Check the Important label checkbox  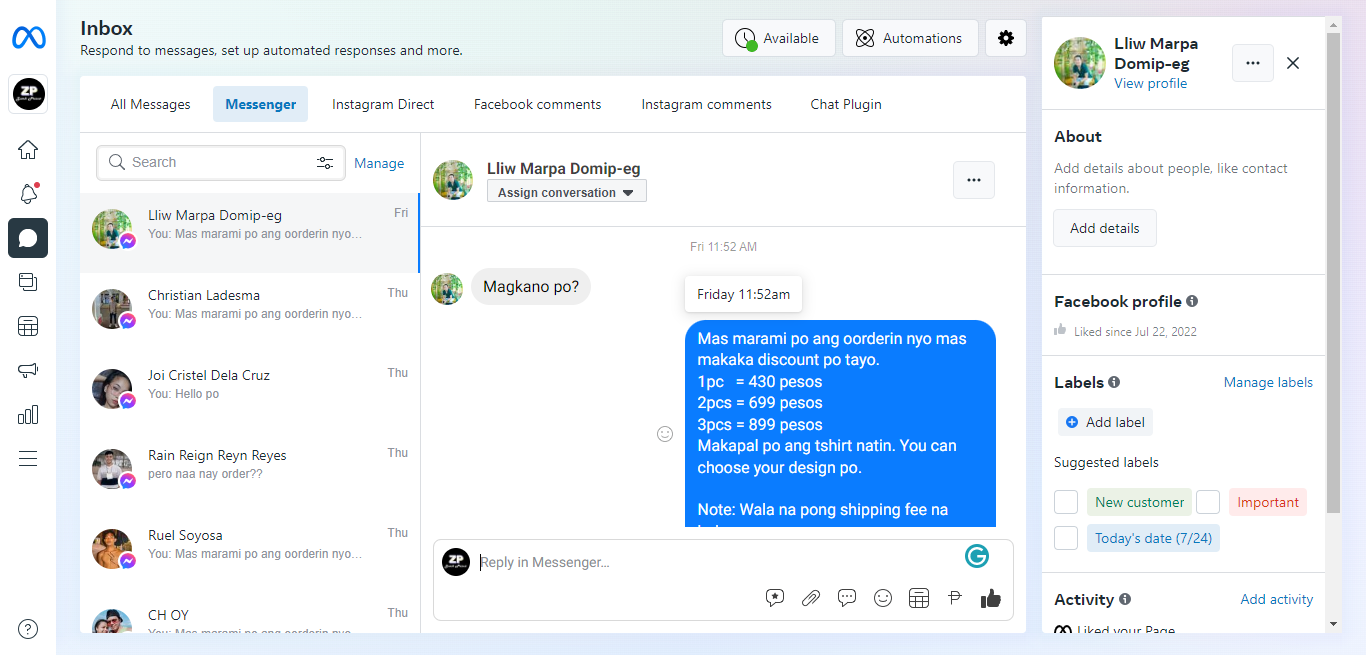coord(1208,502)
